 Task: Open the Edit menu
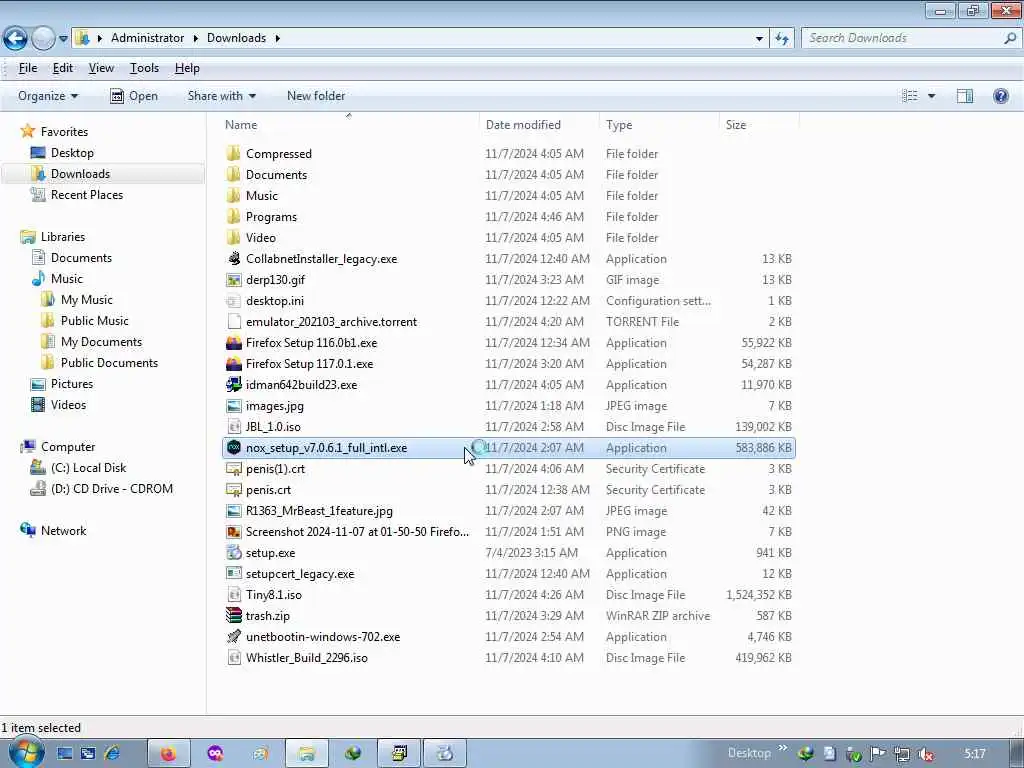tap(63, 68)
